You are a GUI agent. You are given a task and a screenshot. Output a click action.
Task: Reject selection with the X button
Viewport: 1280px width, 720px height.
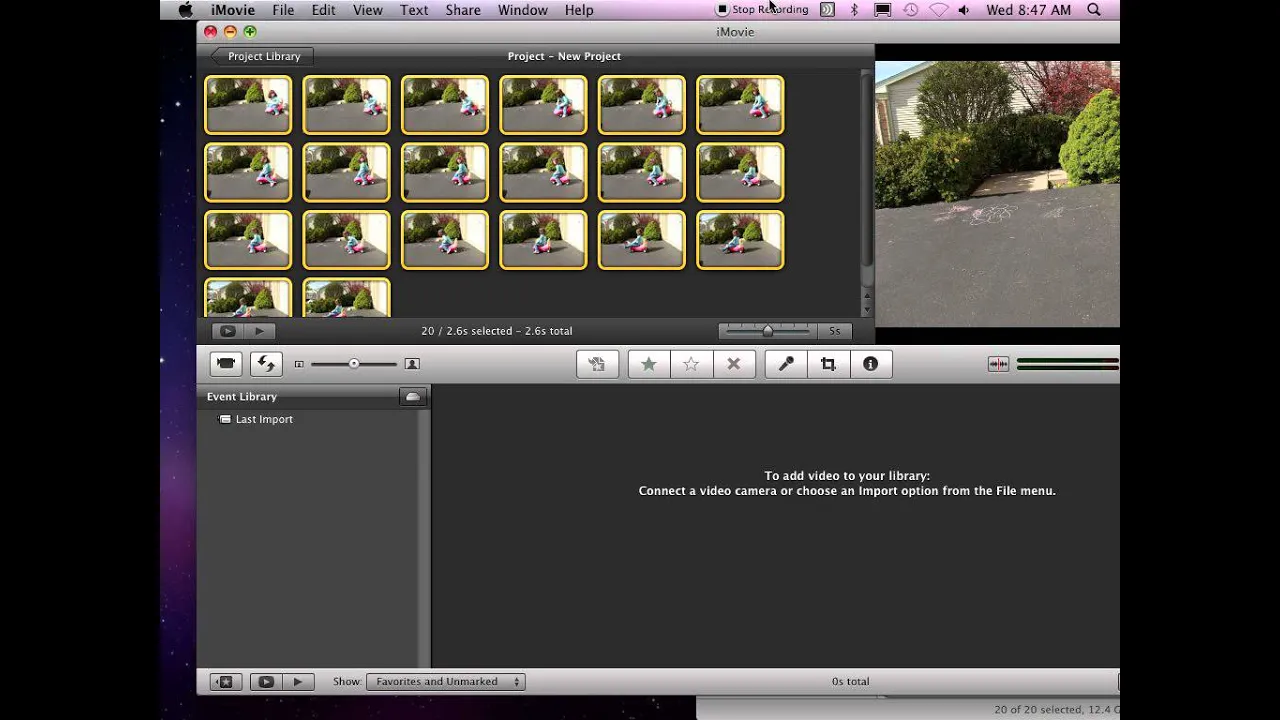(733, 364)
